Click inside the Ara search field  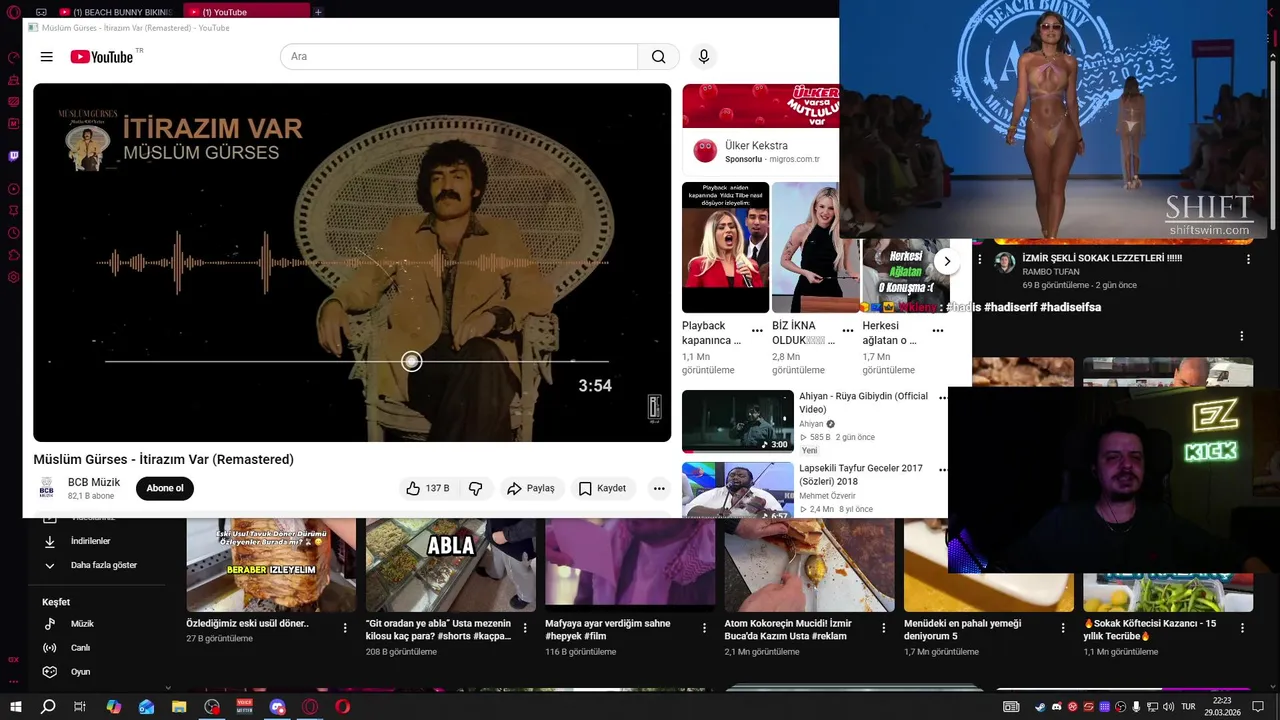coord(459,57)
